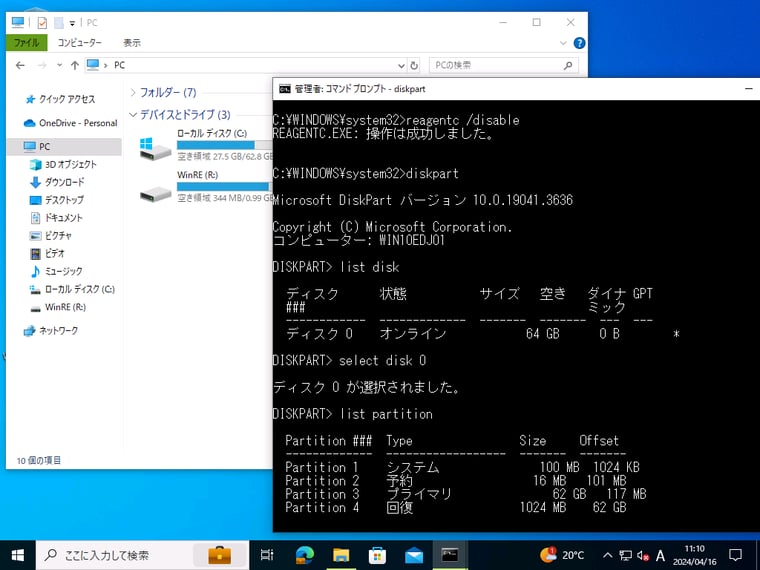
Task: Open the ファイル tab
Action: point(27,43)
